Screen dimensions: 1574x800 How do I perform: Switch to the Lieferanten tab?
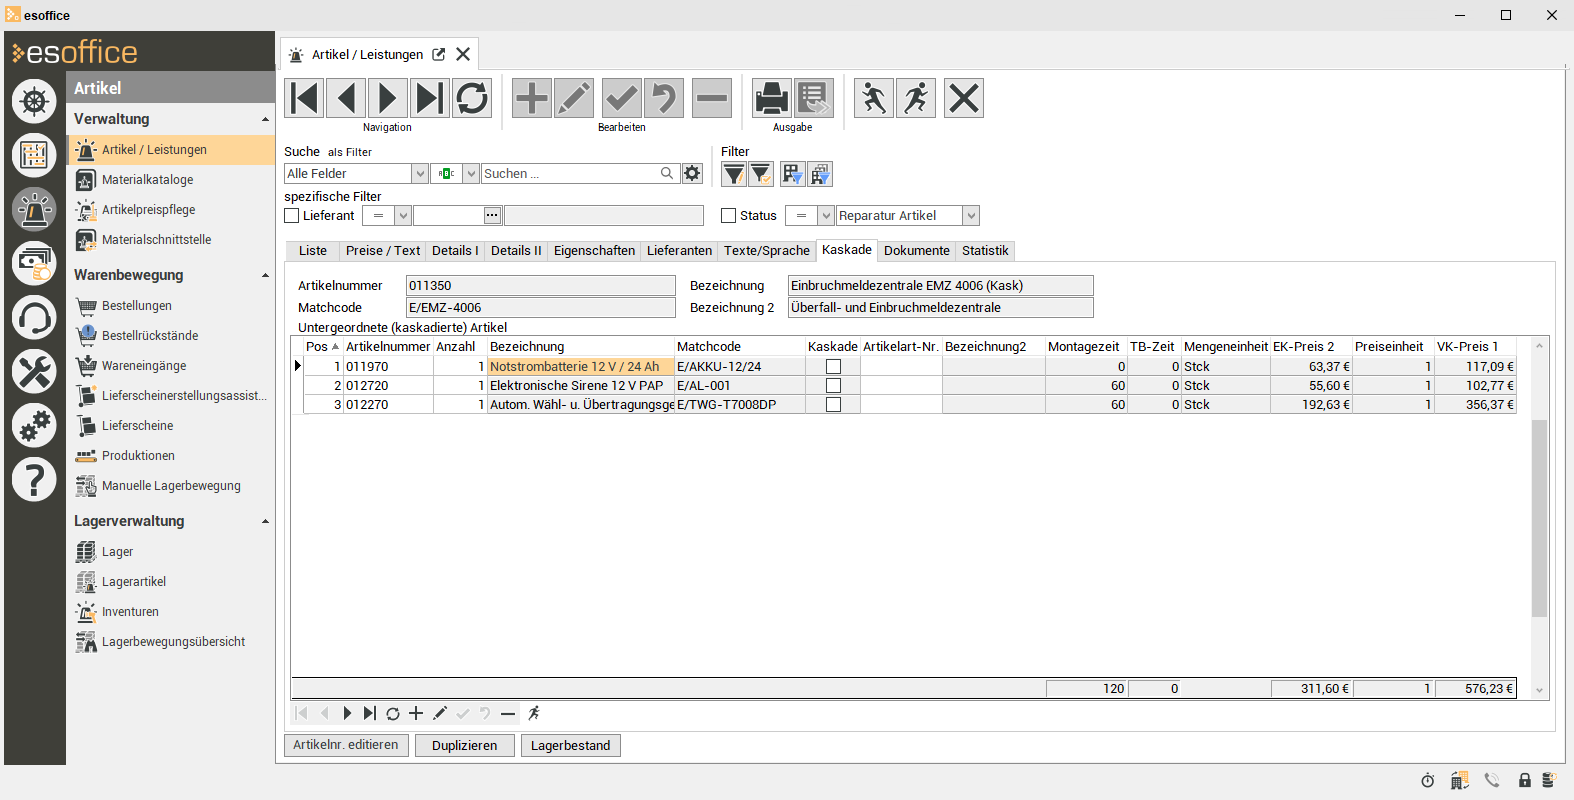coord(679,251)
